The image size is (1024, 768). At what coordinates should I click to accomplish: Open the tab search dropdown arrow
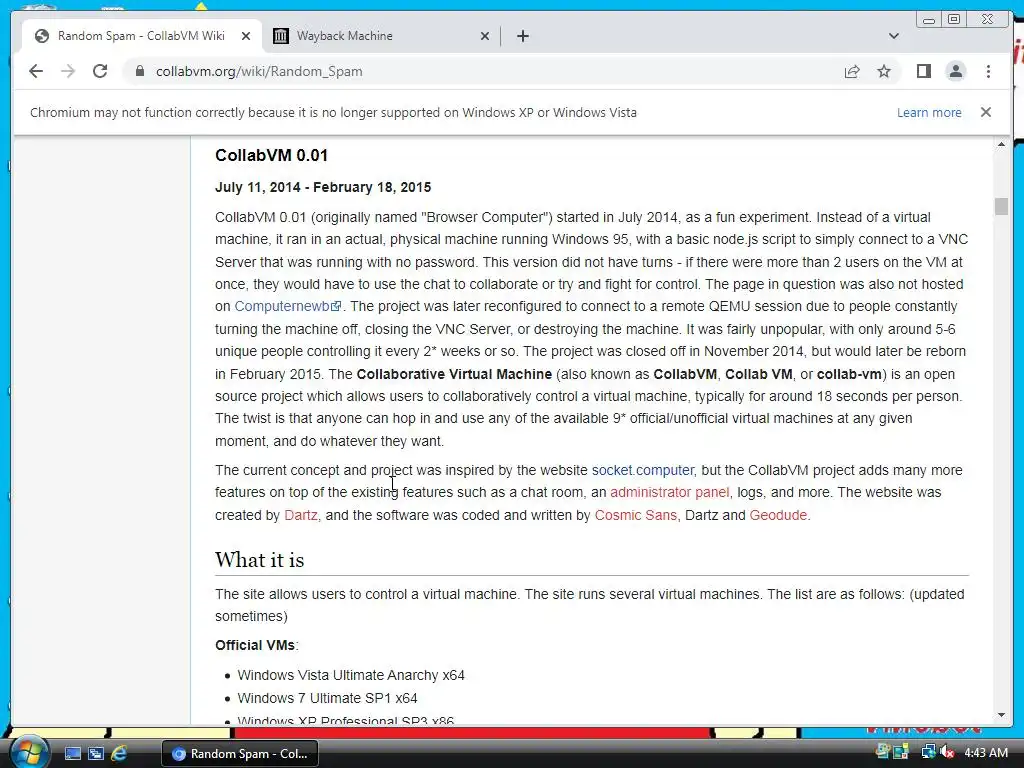click(x=894, y=36)
